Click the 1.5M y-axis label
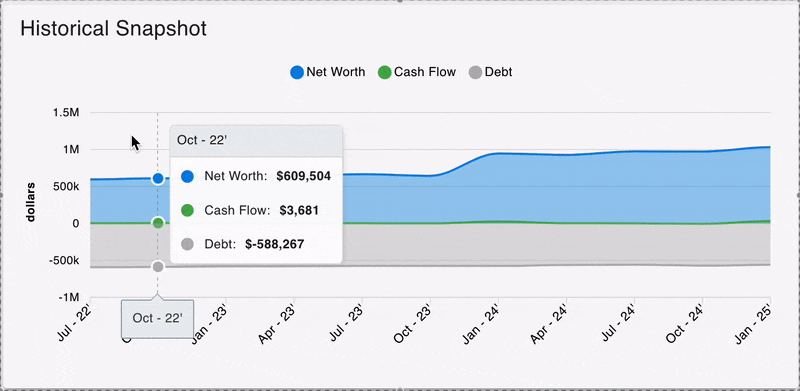 [x=66, y=113]
